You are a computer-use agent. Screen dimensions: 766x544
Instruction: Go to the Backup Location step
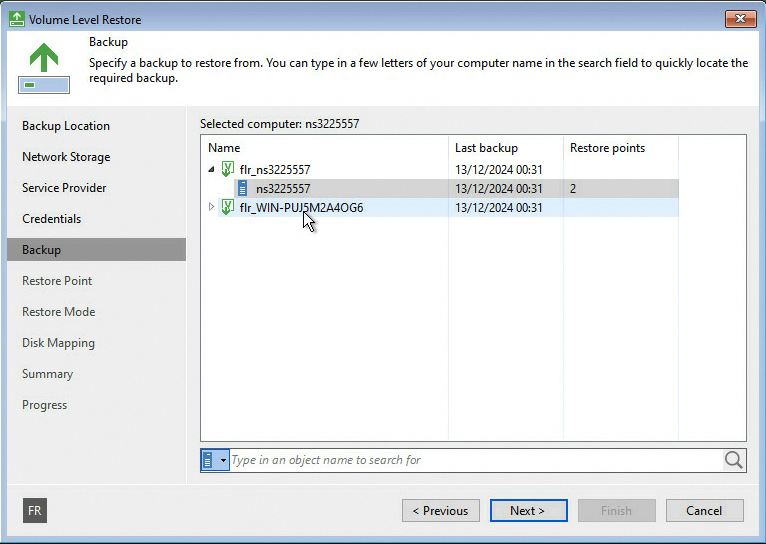tap(66, 126)
